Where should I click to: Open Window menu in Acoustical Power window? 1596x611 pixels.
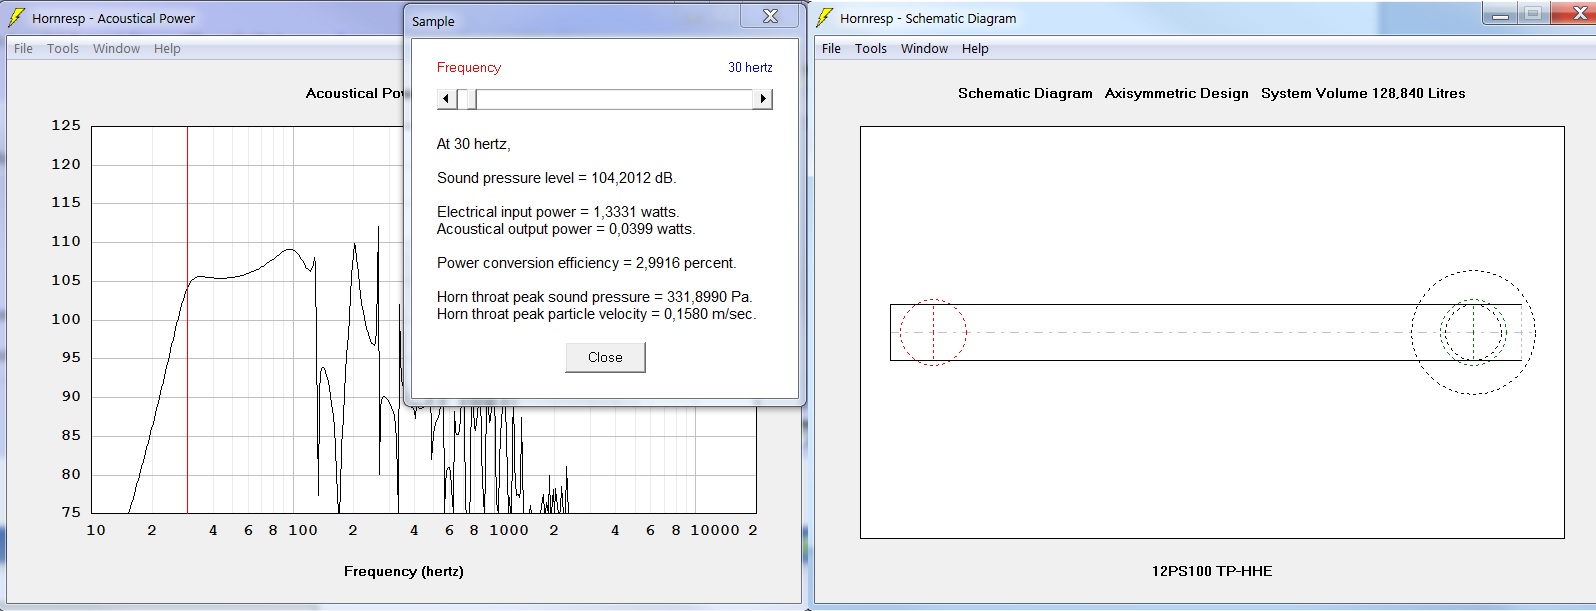tap(116, 48)
